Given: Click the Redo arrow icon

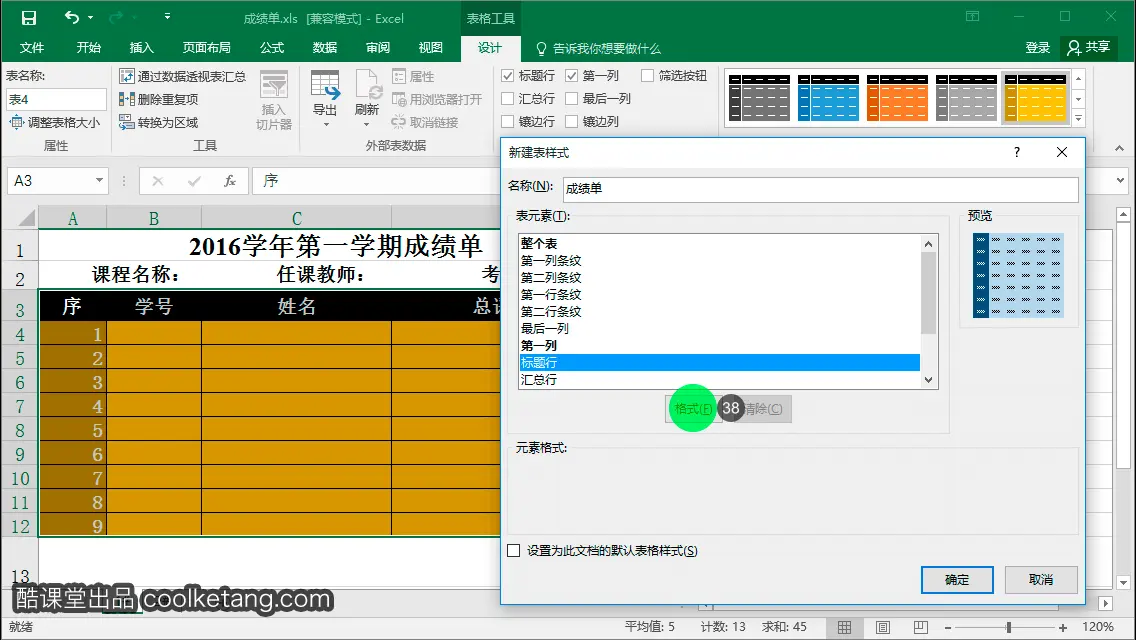Looking at the screenshot, I should coord(116,17).
